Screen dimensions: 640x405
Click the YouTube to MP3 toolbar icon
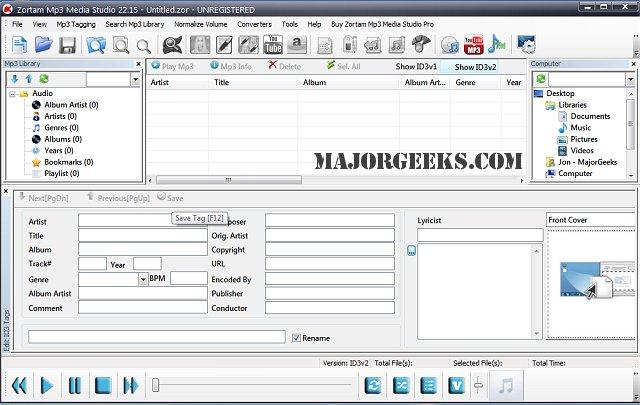click(x=473, y=45)
